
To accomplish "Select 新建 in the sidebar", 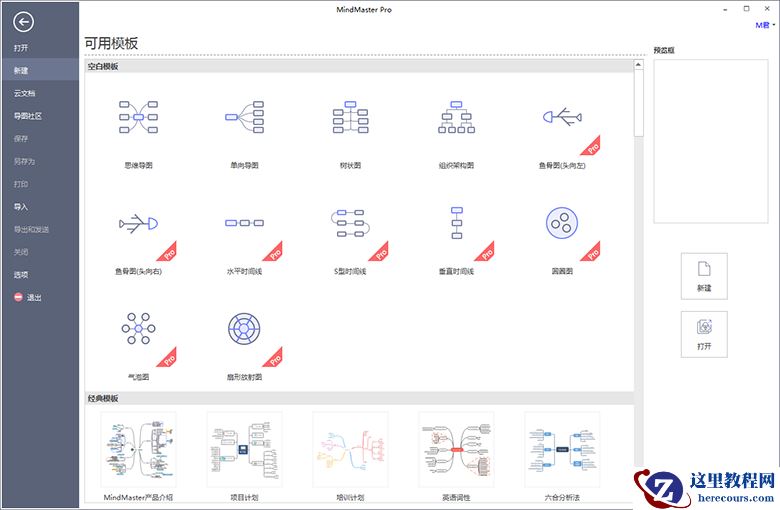I will coord(40,70).
